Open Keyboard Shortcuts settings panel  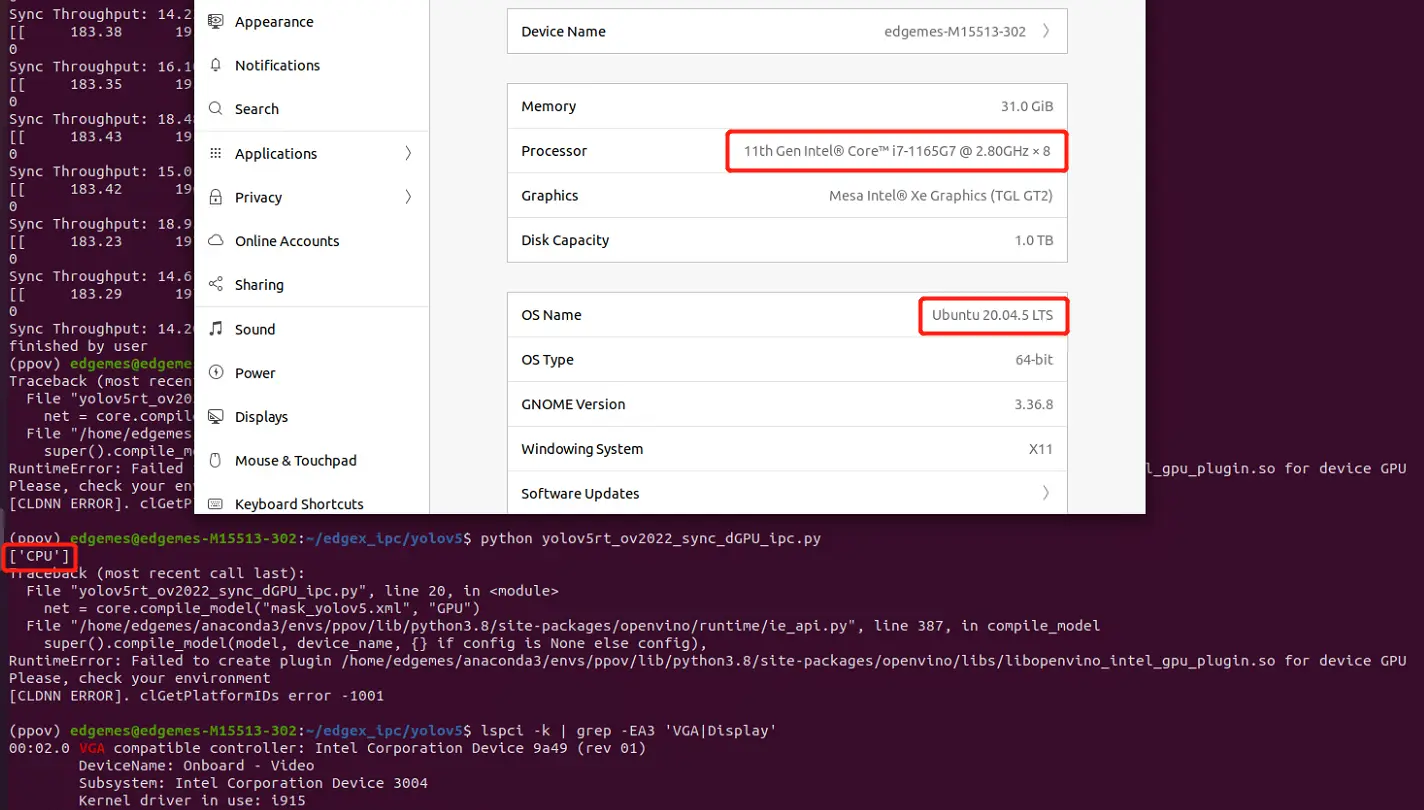(x=299, y=504)
